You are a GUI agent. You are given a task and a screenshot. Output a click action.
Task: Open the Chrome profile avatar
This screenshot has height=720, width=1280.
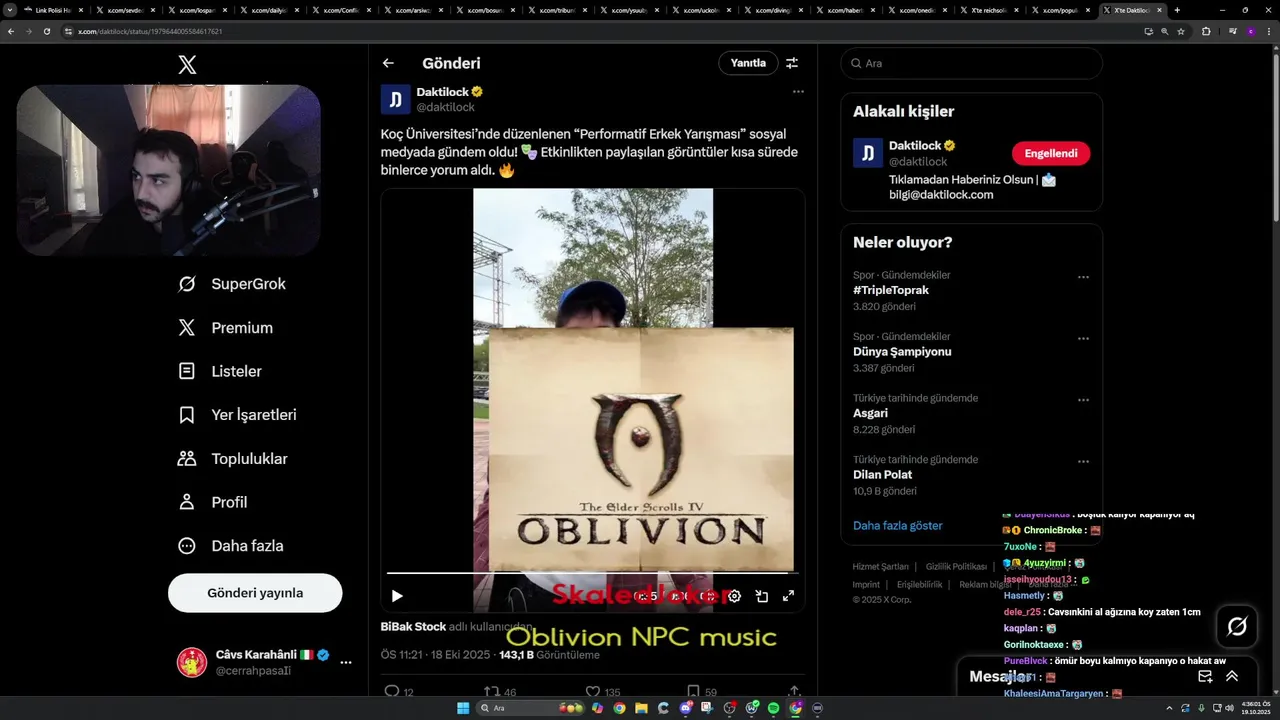(x=1250, y=31)
